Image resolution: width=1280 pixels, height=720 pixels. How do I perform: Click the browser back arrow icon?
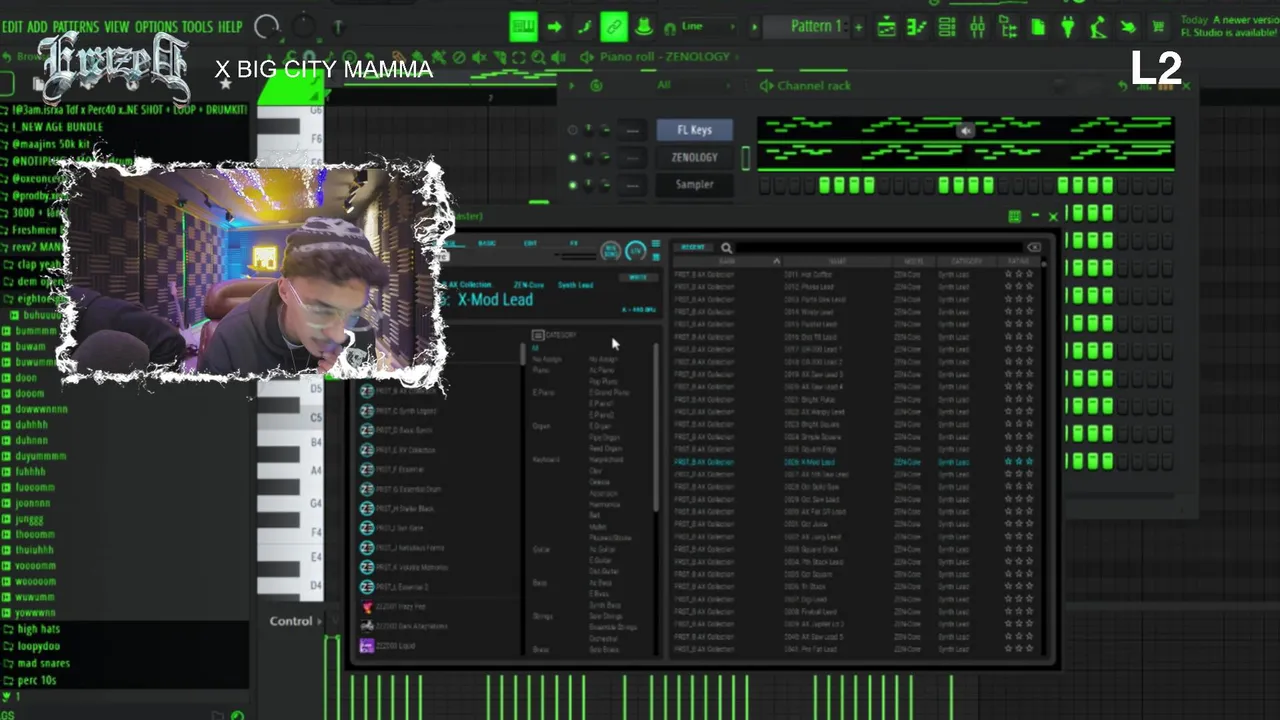click(x=7, y=57)
